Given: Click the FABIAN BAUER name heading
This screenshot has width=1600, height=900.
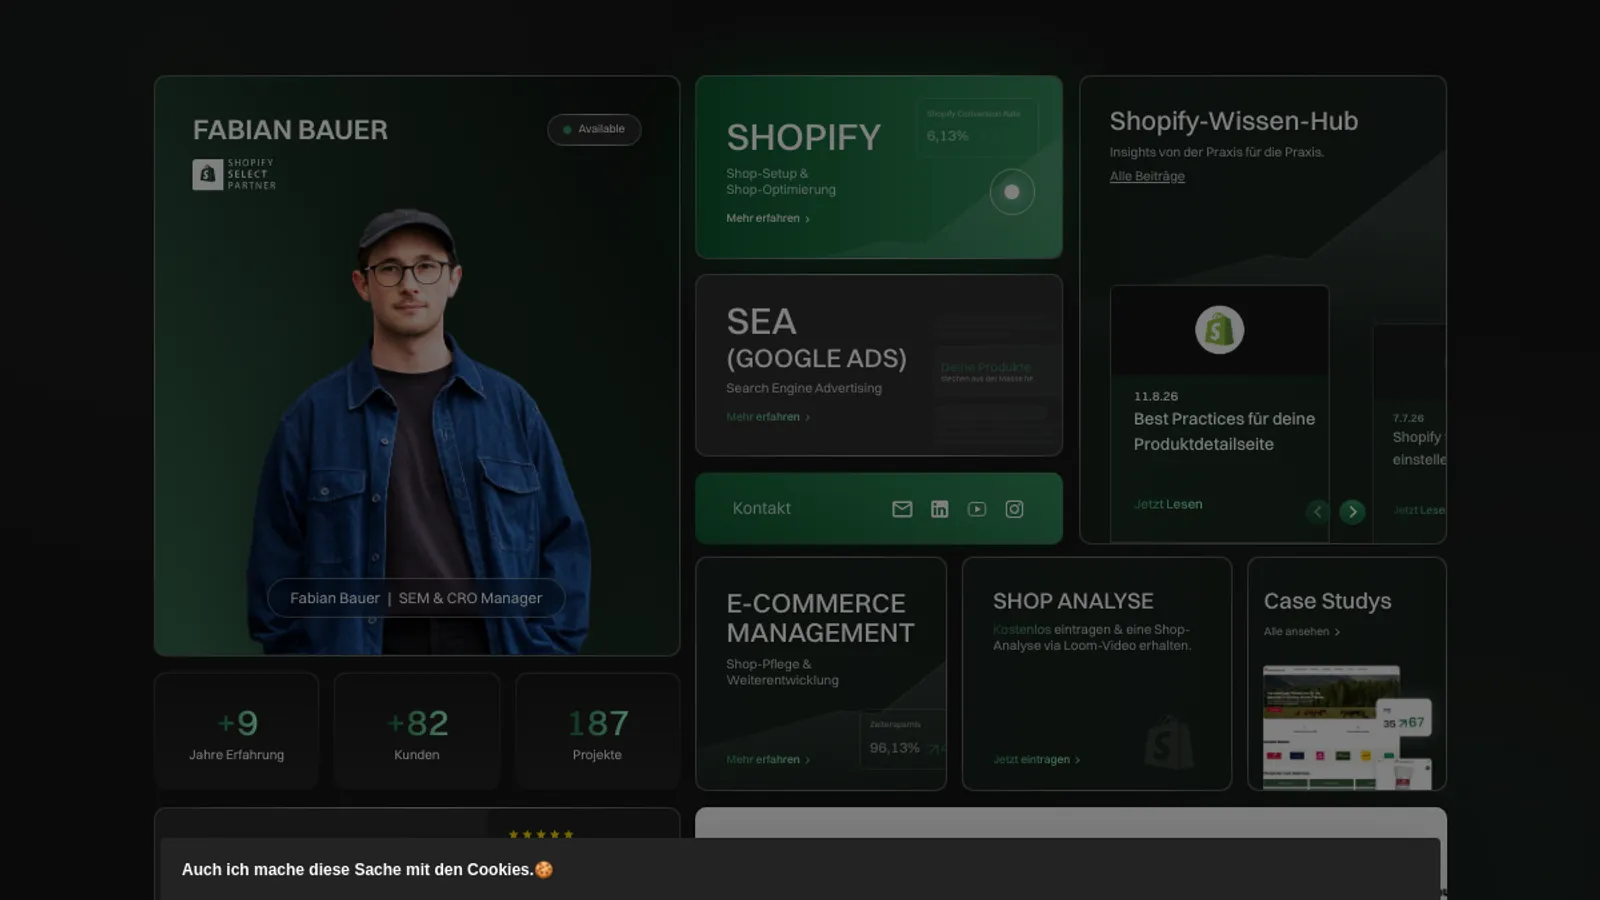Looking at the screenshot, I should tap(290, 130).
